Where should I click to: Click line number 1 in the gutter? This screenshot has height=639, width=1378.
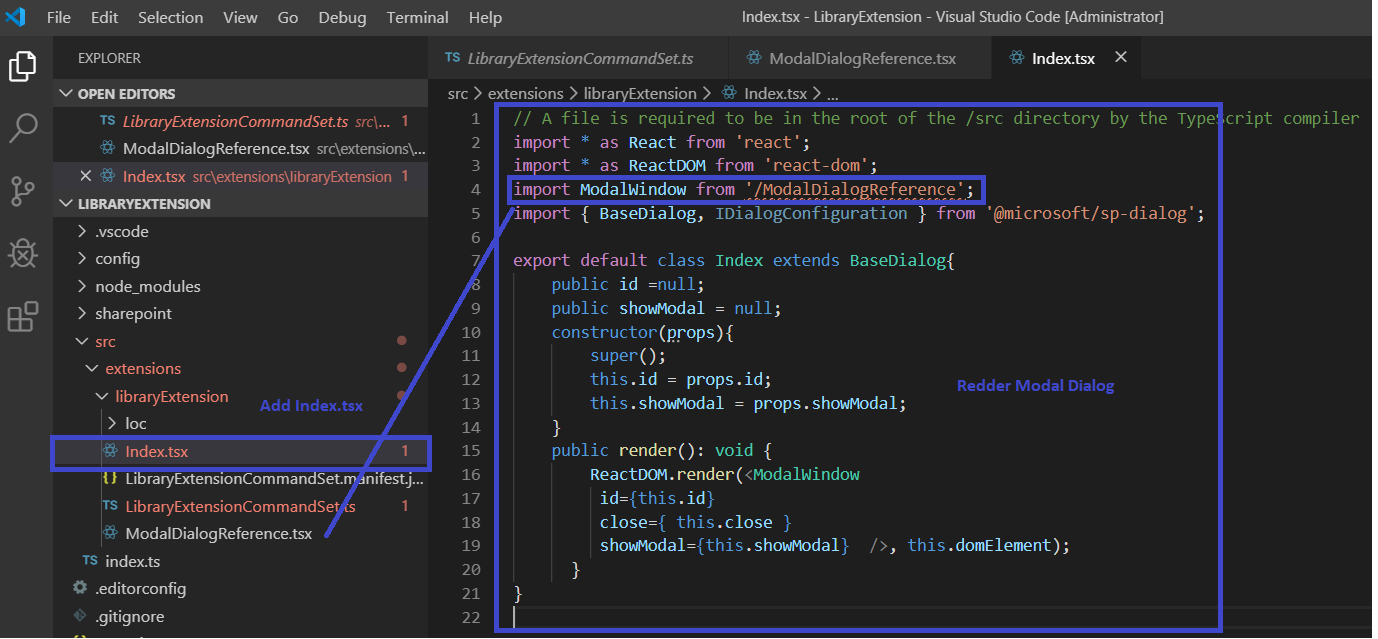(x=477, y=118)
